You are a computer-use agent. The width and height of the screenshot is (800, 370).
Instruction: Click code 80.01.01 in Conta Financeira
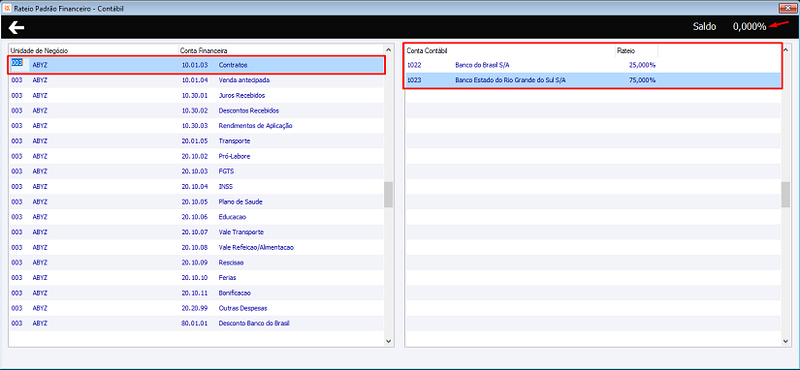click(x=194, y=323)
